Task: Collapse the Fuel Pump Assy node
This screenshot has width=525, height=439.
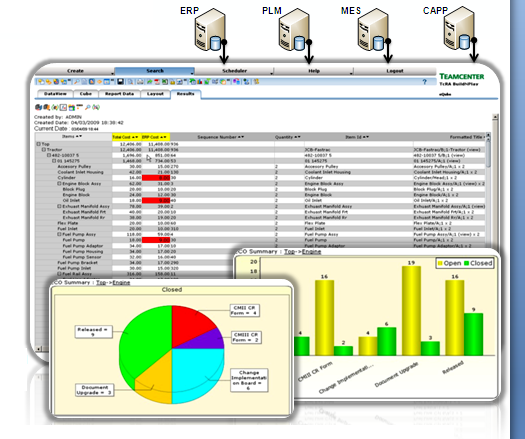Action: (x=59, y=234)
